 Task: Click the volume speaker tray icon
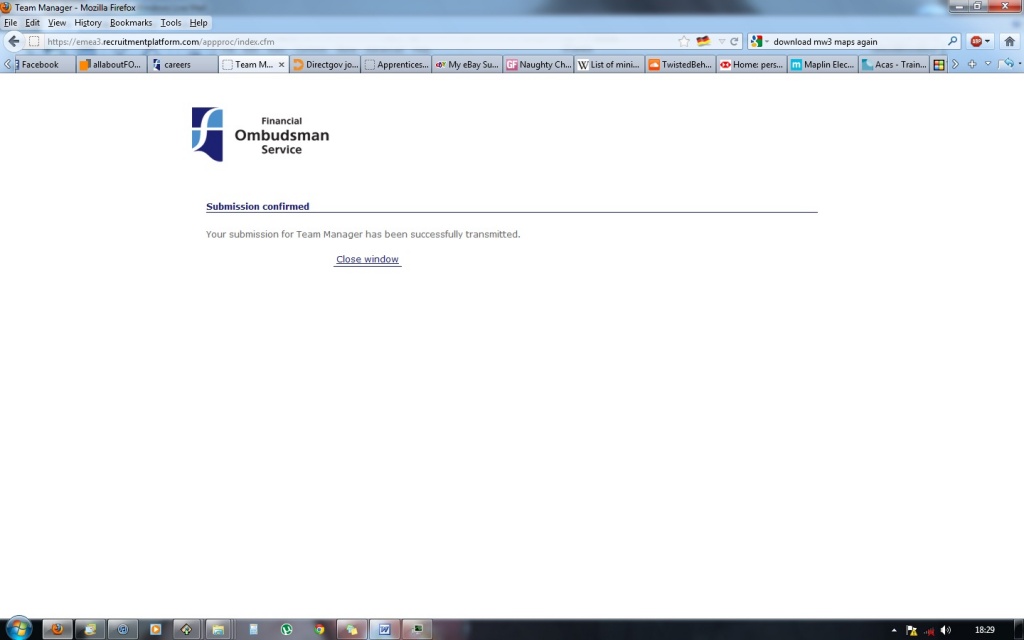pyautogui.click(x=945, y=630)
